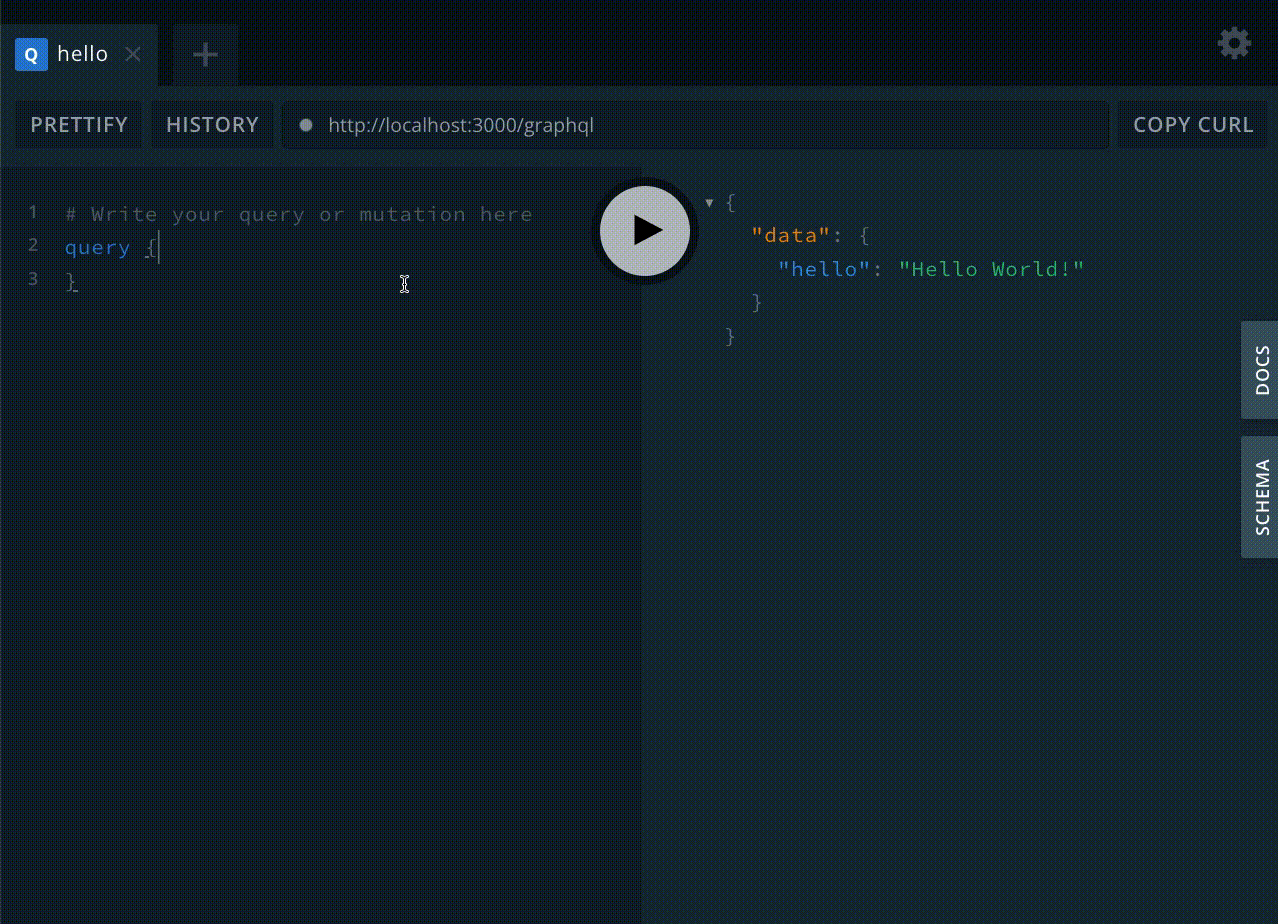Open the settings gear
Screen dimensions: 1278x924
pyautogui.click(x=1233, y=43)
